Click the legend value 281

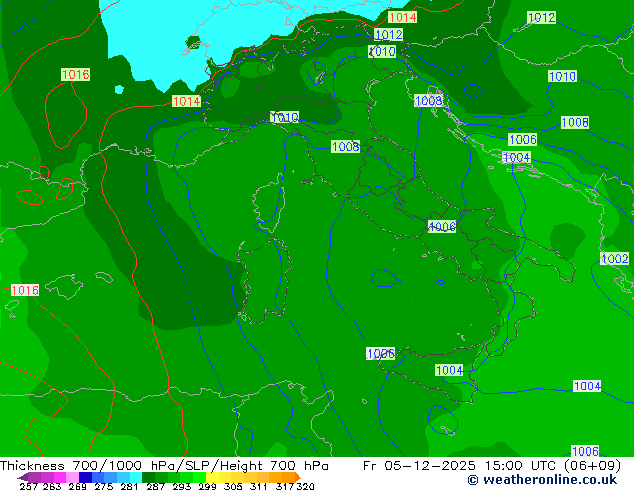(129, 486)
